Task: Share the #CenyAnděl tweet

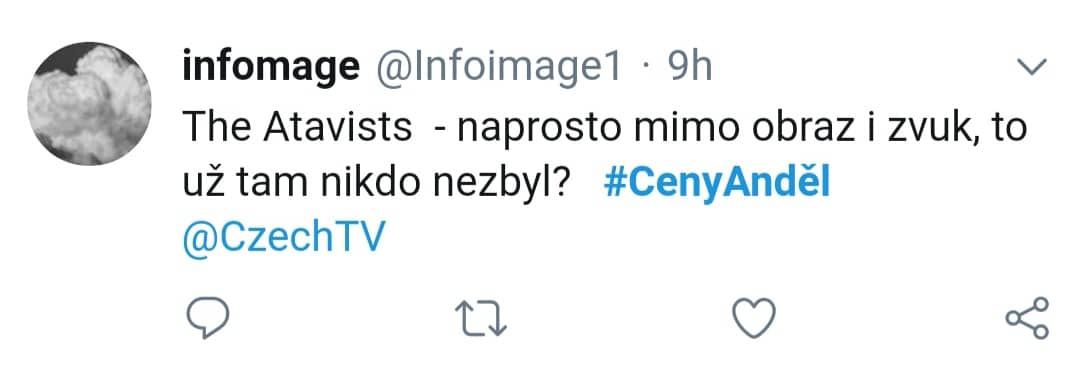Action: tap(1028, 318)
